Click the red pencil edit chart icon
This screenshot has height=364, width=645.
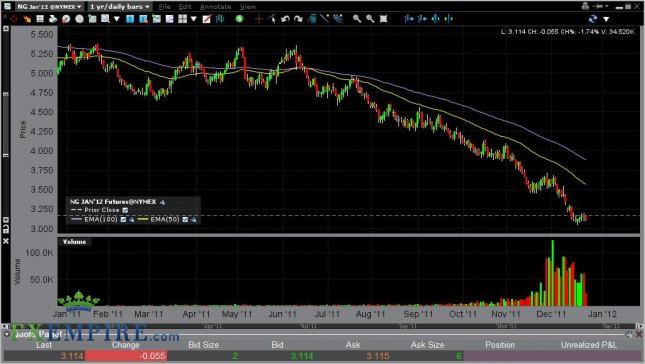pos(207,19)
